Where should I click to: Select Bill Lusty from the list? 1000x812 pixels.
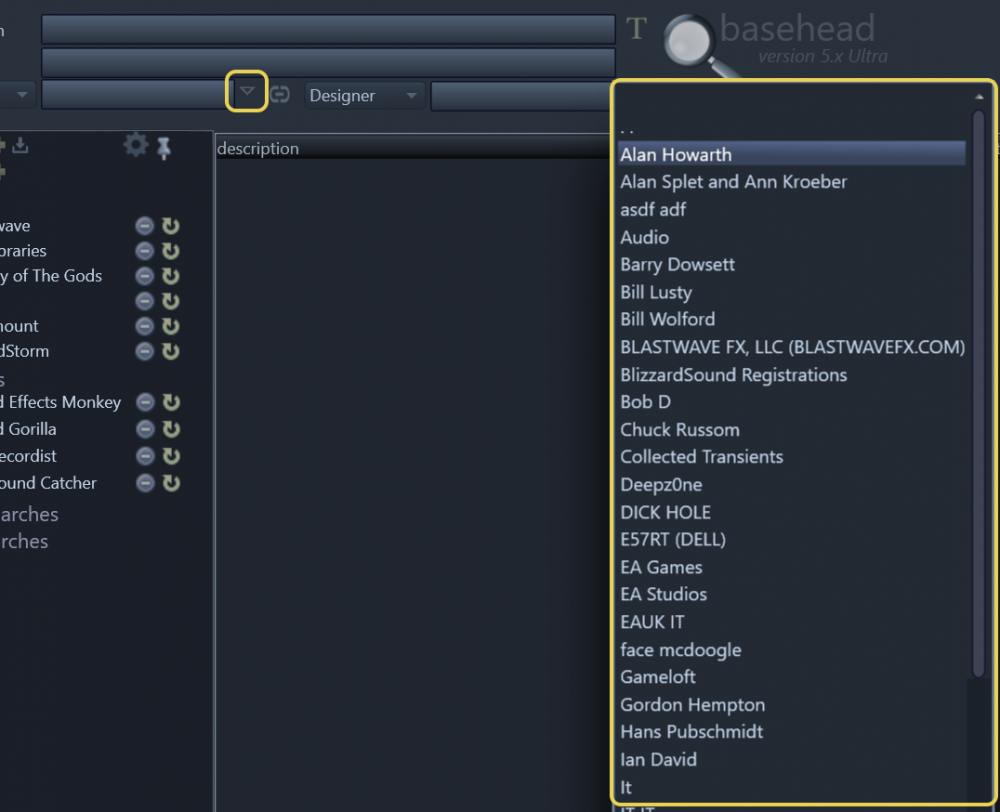click(656, 292)
